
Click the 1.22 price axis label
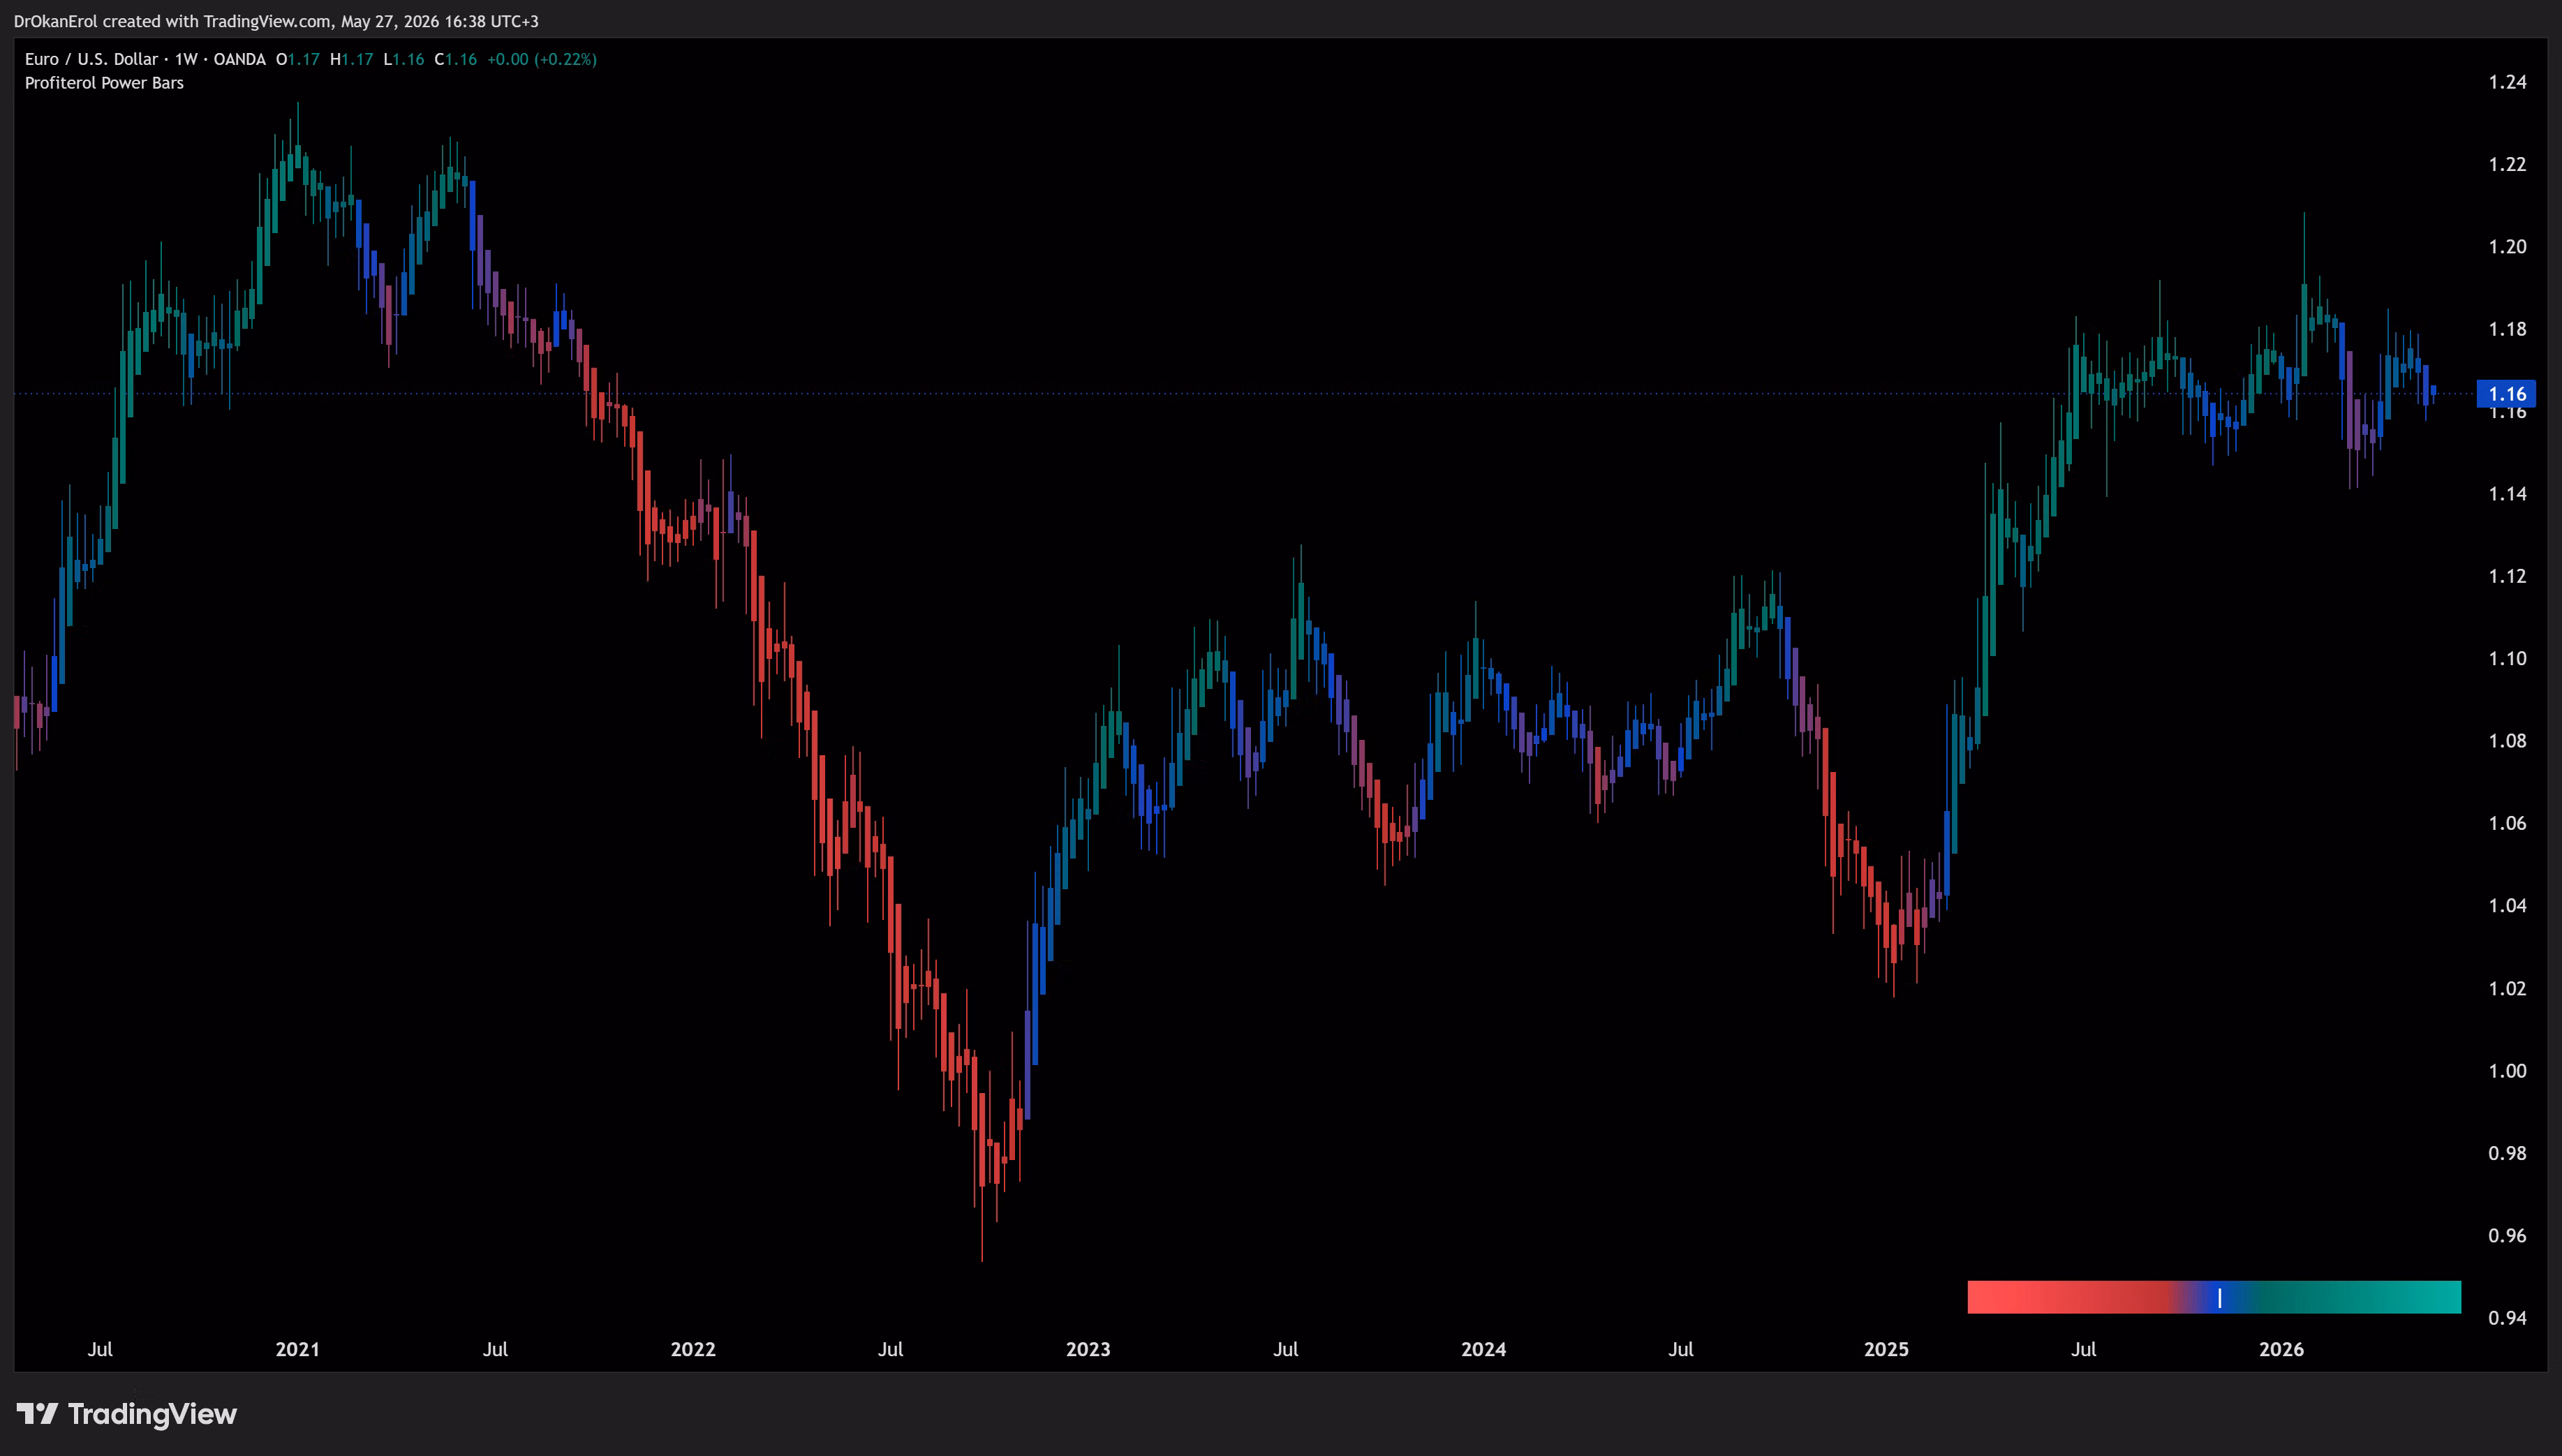pyautogui.click(x=2507, y=164)
